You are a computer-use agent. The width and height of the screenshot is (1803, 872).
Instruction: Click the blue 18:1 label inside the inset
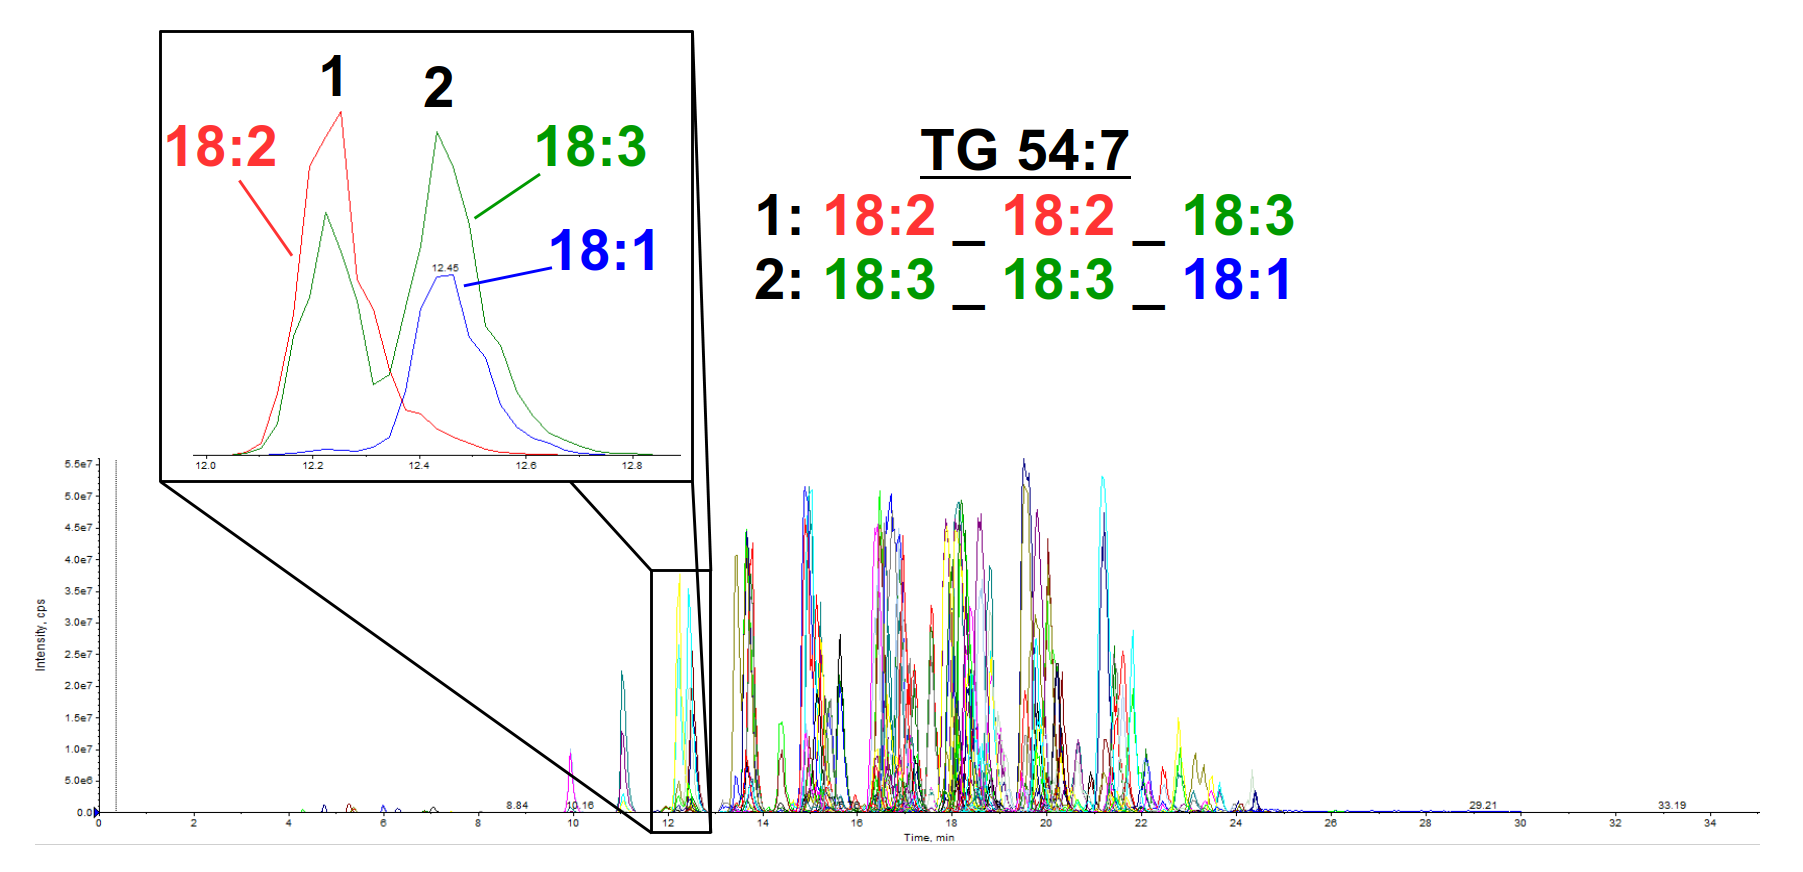(603, 250)
